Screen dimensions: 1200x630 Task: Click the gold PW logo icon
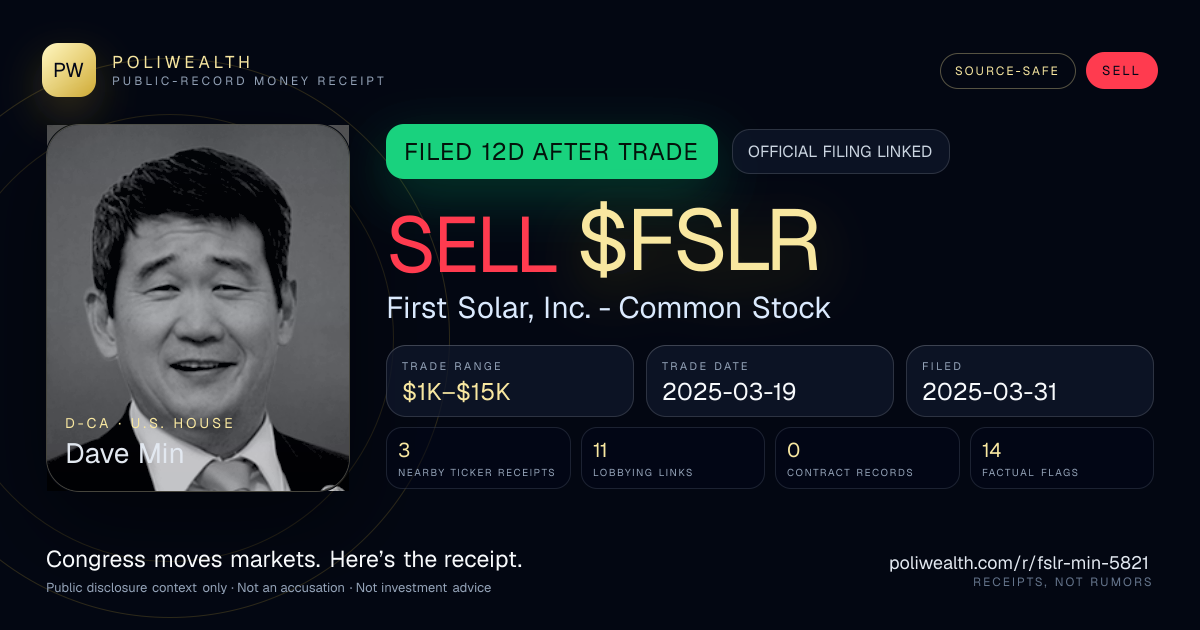[x=69, y=70]
